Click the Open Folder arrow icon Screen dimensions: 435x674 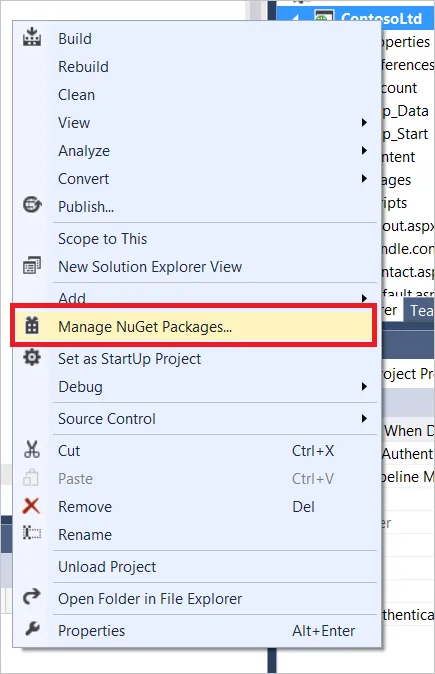(x=32, y=597)
